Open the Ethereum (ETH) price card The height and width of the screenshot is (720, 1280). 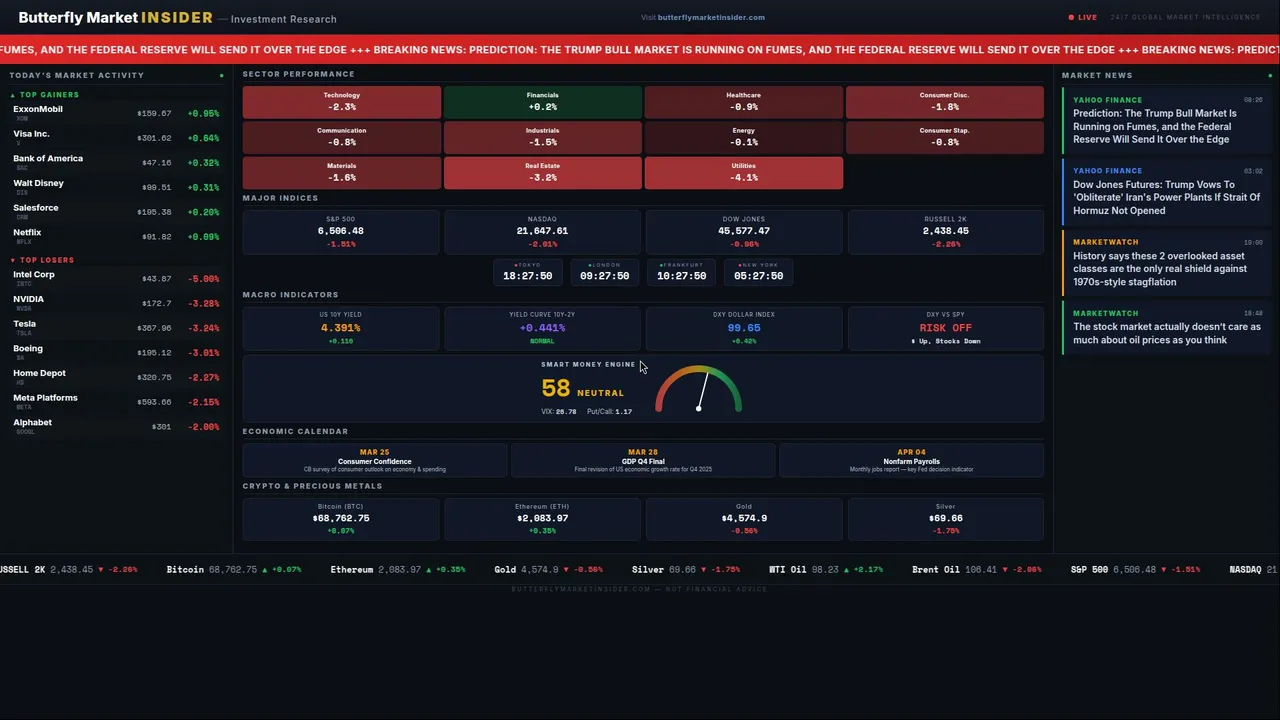[542, 519]
